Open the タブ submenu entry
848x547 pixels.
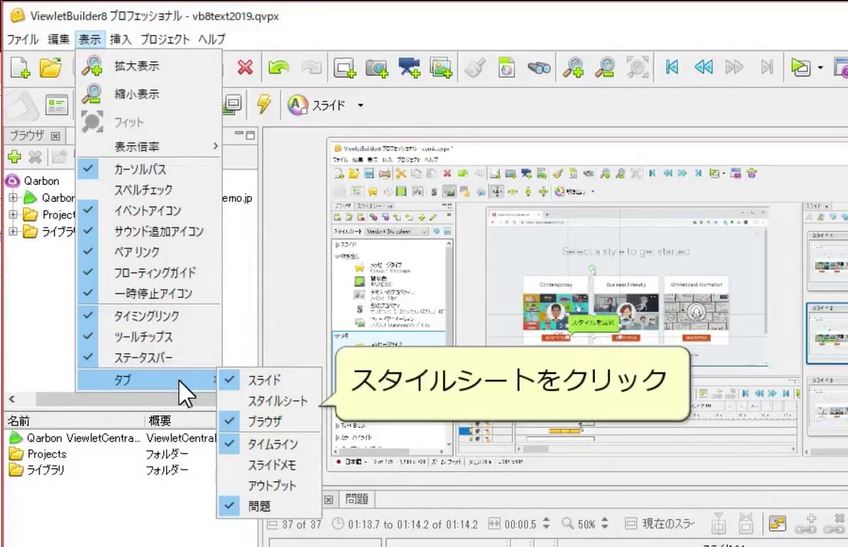(149, 380)
